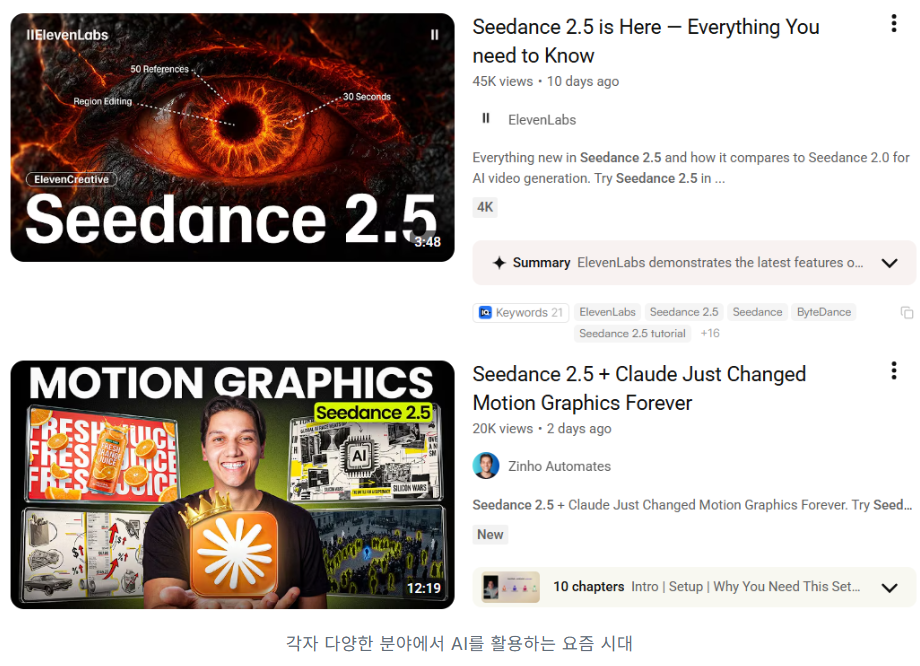
Task: Expand the 10 chapters panel chevron
Action: (889, 587)
